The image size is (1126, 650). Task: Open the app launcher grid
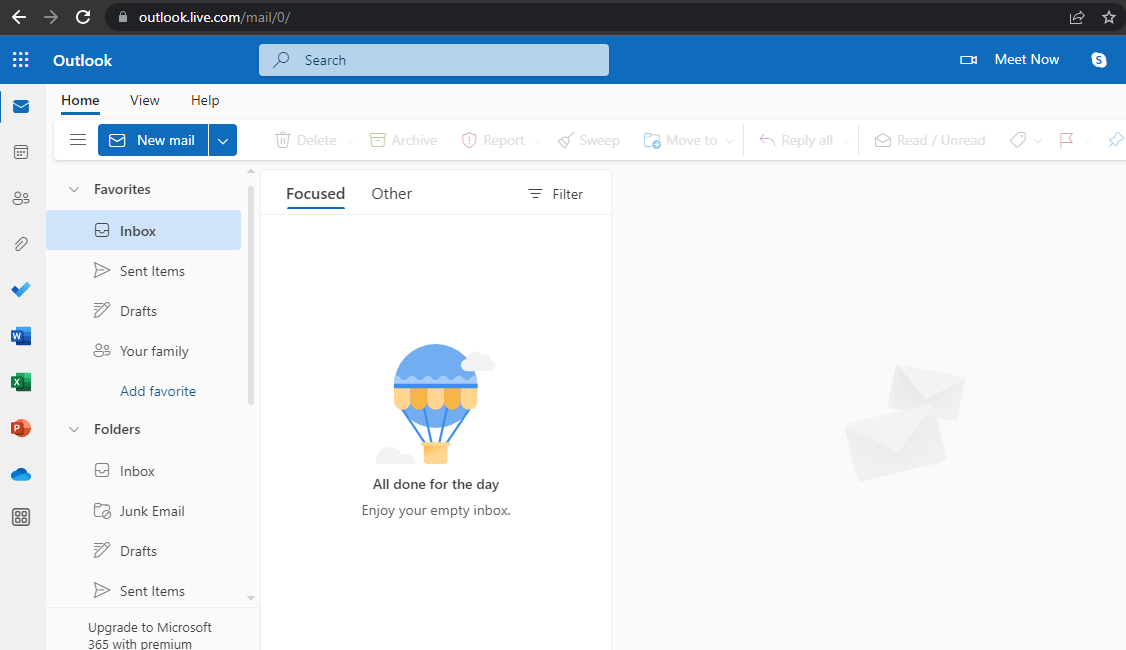coord(21,59)
